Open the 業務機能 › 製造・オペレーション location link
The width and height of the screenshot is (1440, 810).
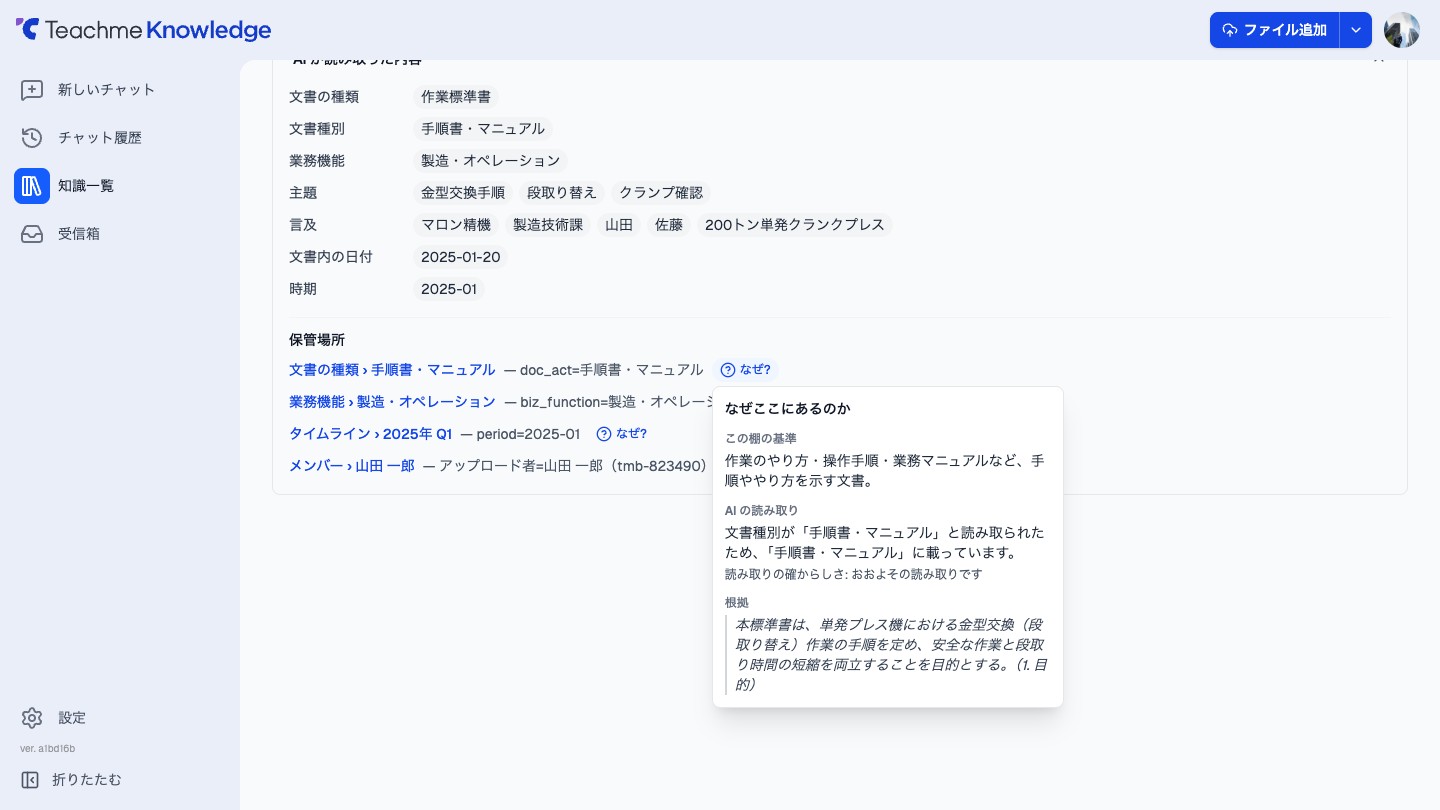[x=392, y=402]
